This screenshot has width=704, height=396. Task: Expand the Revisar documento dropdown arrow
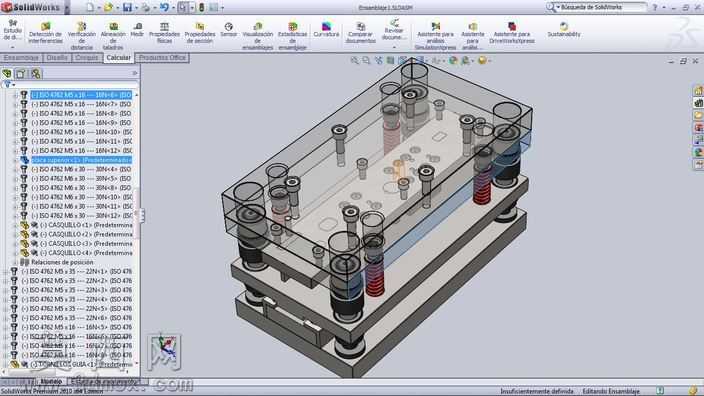394,47
